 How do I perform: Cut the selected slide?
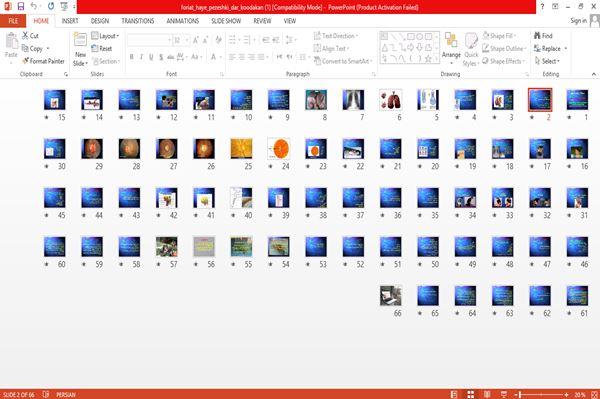tap(31, 36)
